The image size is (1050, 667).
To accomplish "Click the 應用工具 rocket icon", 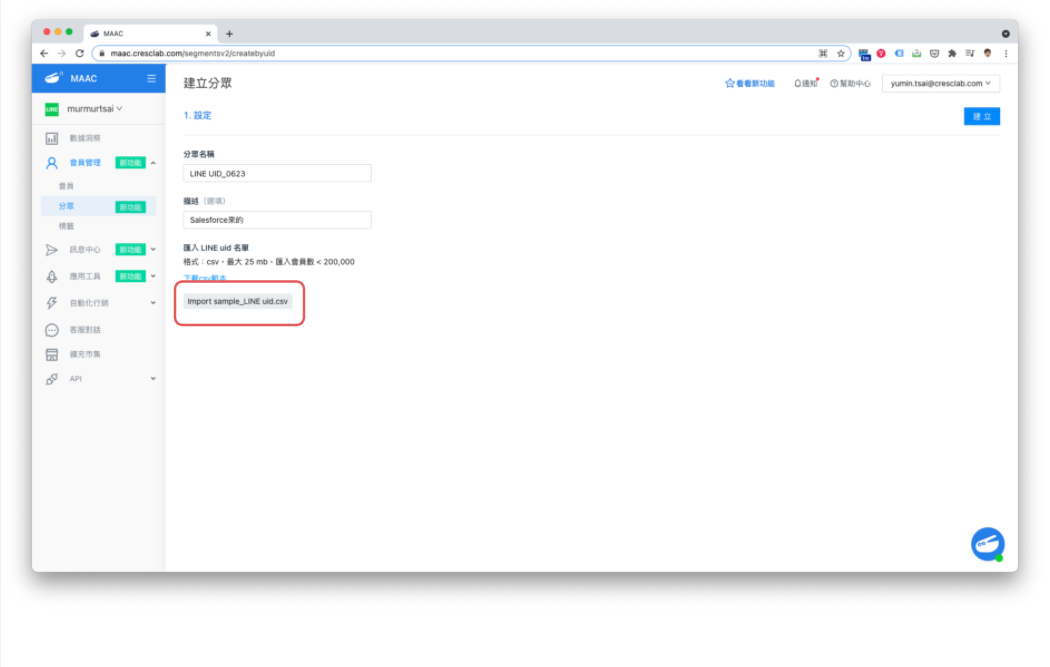I will click(52, 277).
